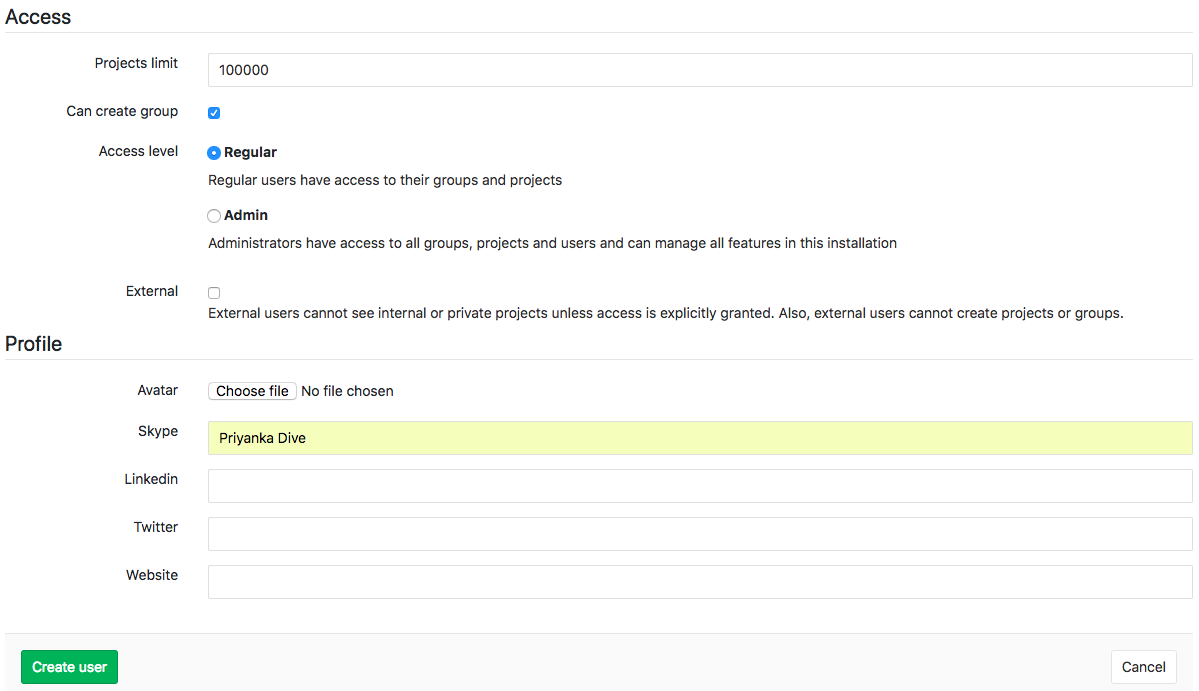Click the Profile section heading
The height and width of the screenshot is (691, 1199).
click(x=34, y=344)
